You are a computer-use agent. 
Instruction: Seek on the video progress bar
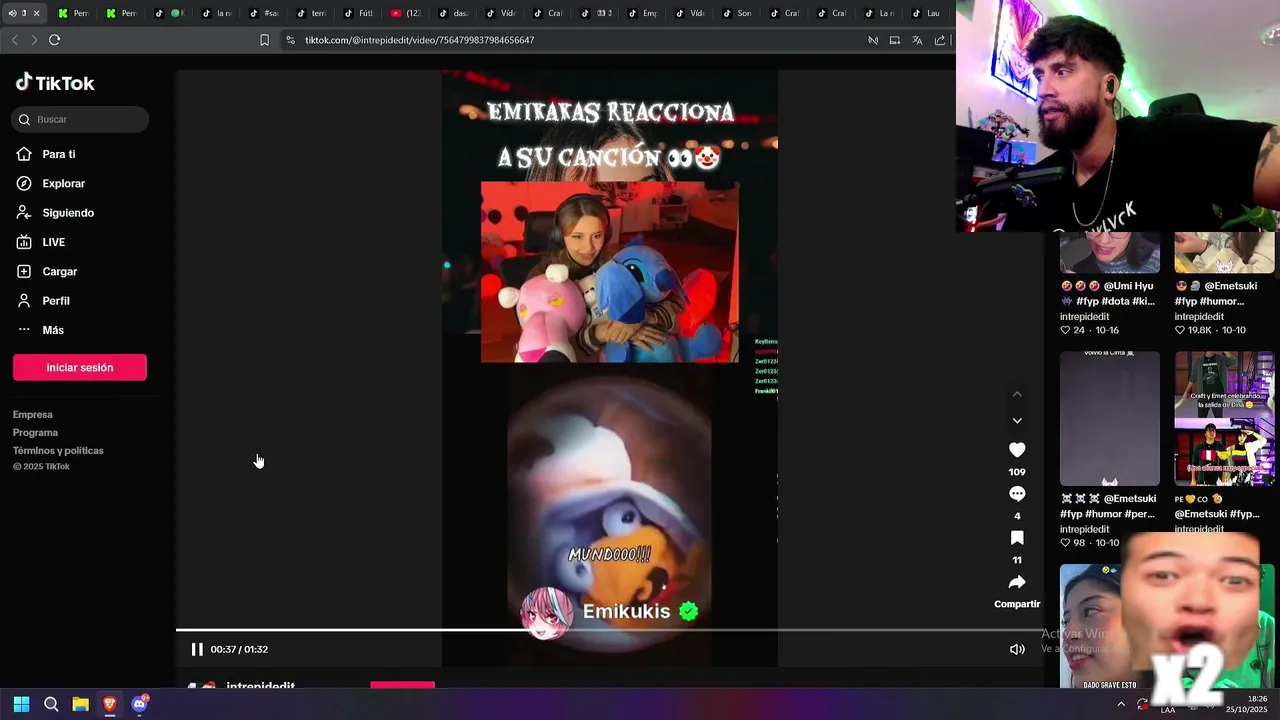coord(609,630)
